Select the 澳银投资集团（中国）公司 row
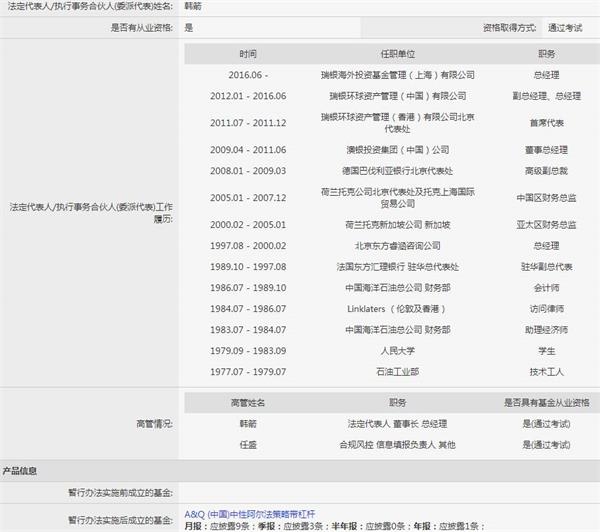This screenshot has width=600, height=532. click(x=397, y=149)
